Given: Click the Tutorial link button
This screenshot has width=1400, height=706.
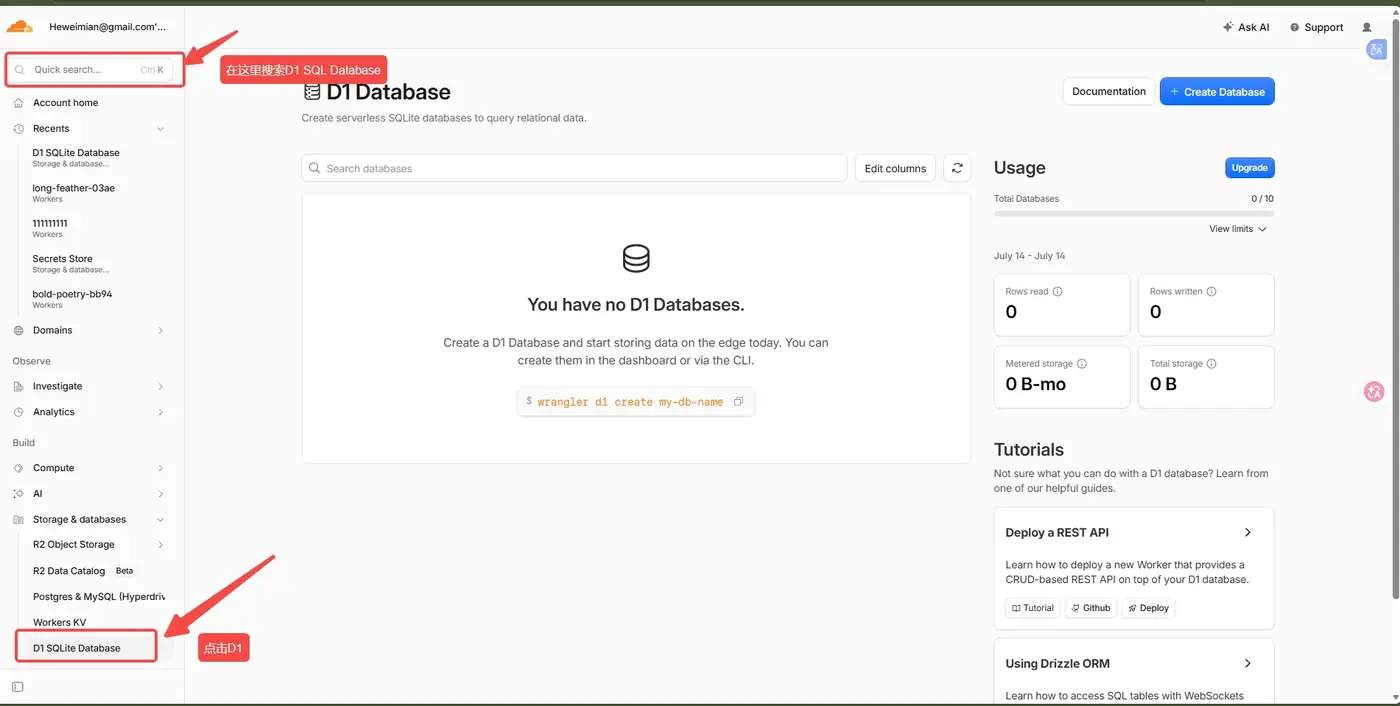Looking at the screenshot, I should click(x=1033, y=608).
